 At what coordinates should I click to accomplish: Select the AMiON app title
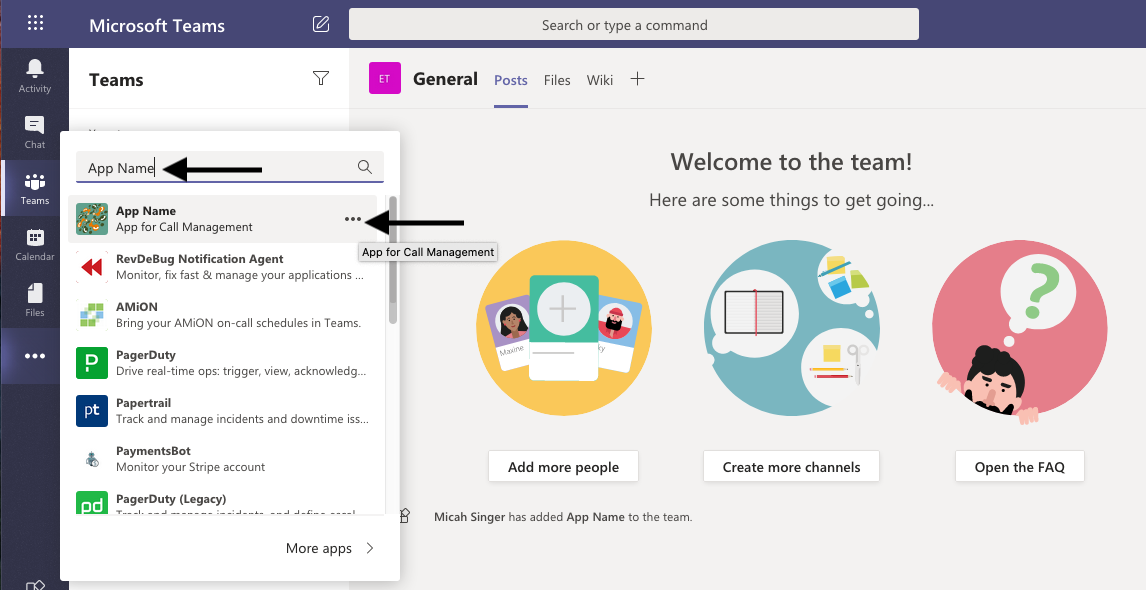[137, 307]
